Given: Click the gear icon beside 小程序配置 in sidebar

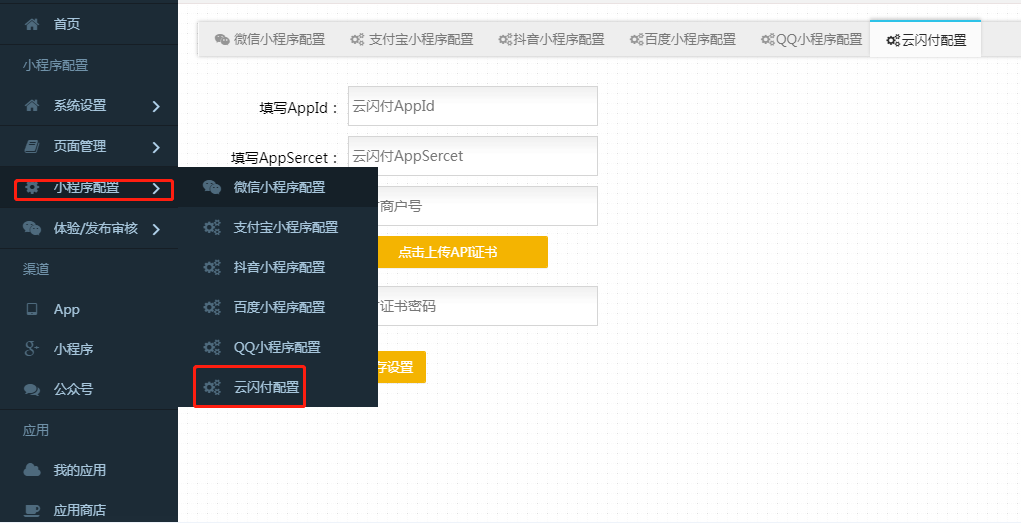Looking at the screenshot, I should tap(31, 188).
